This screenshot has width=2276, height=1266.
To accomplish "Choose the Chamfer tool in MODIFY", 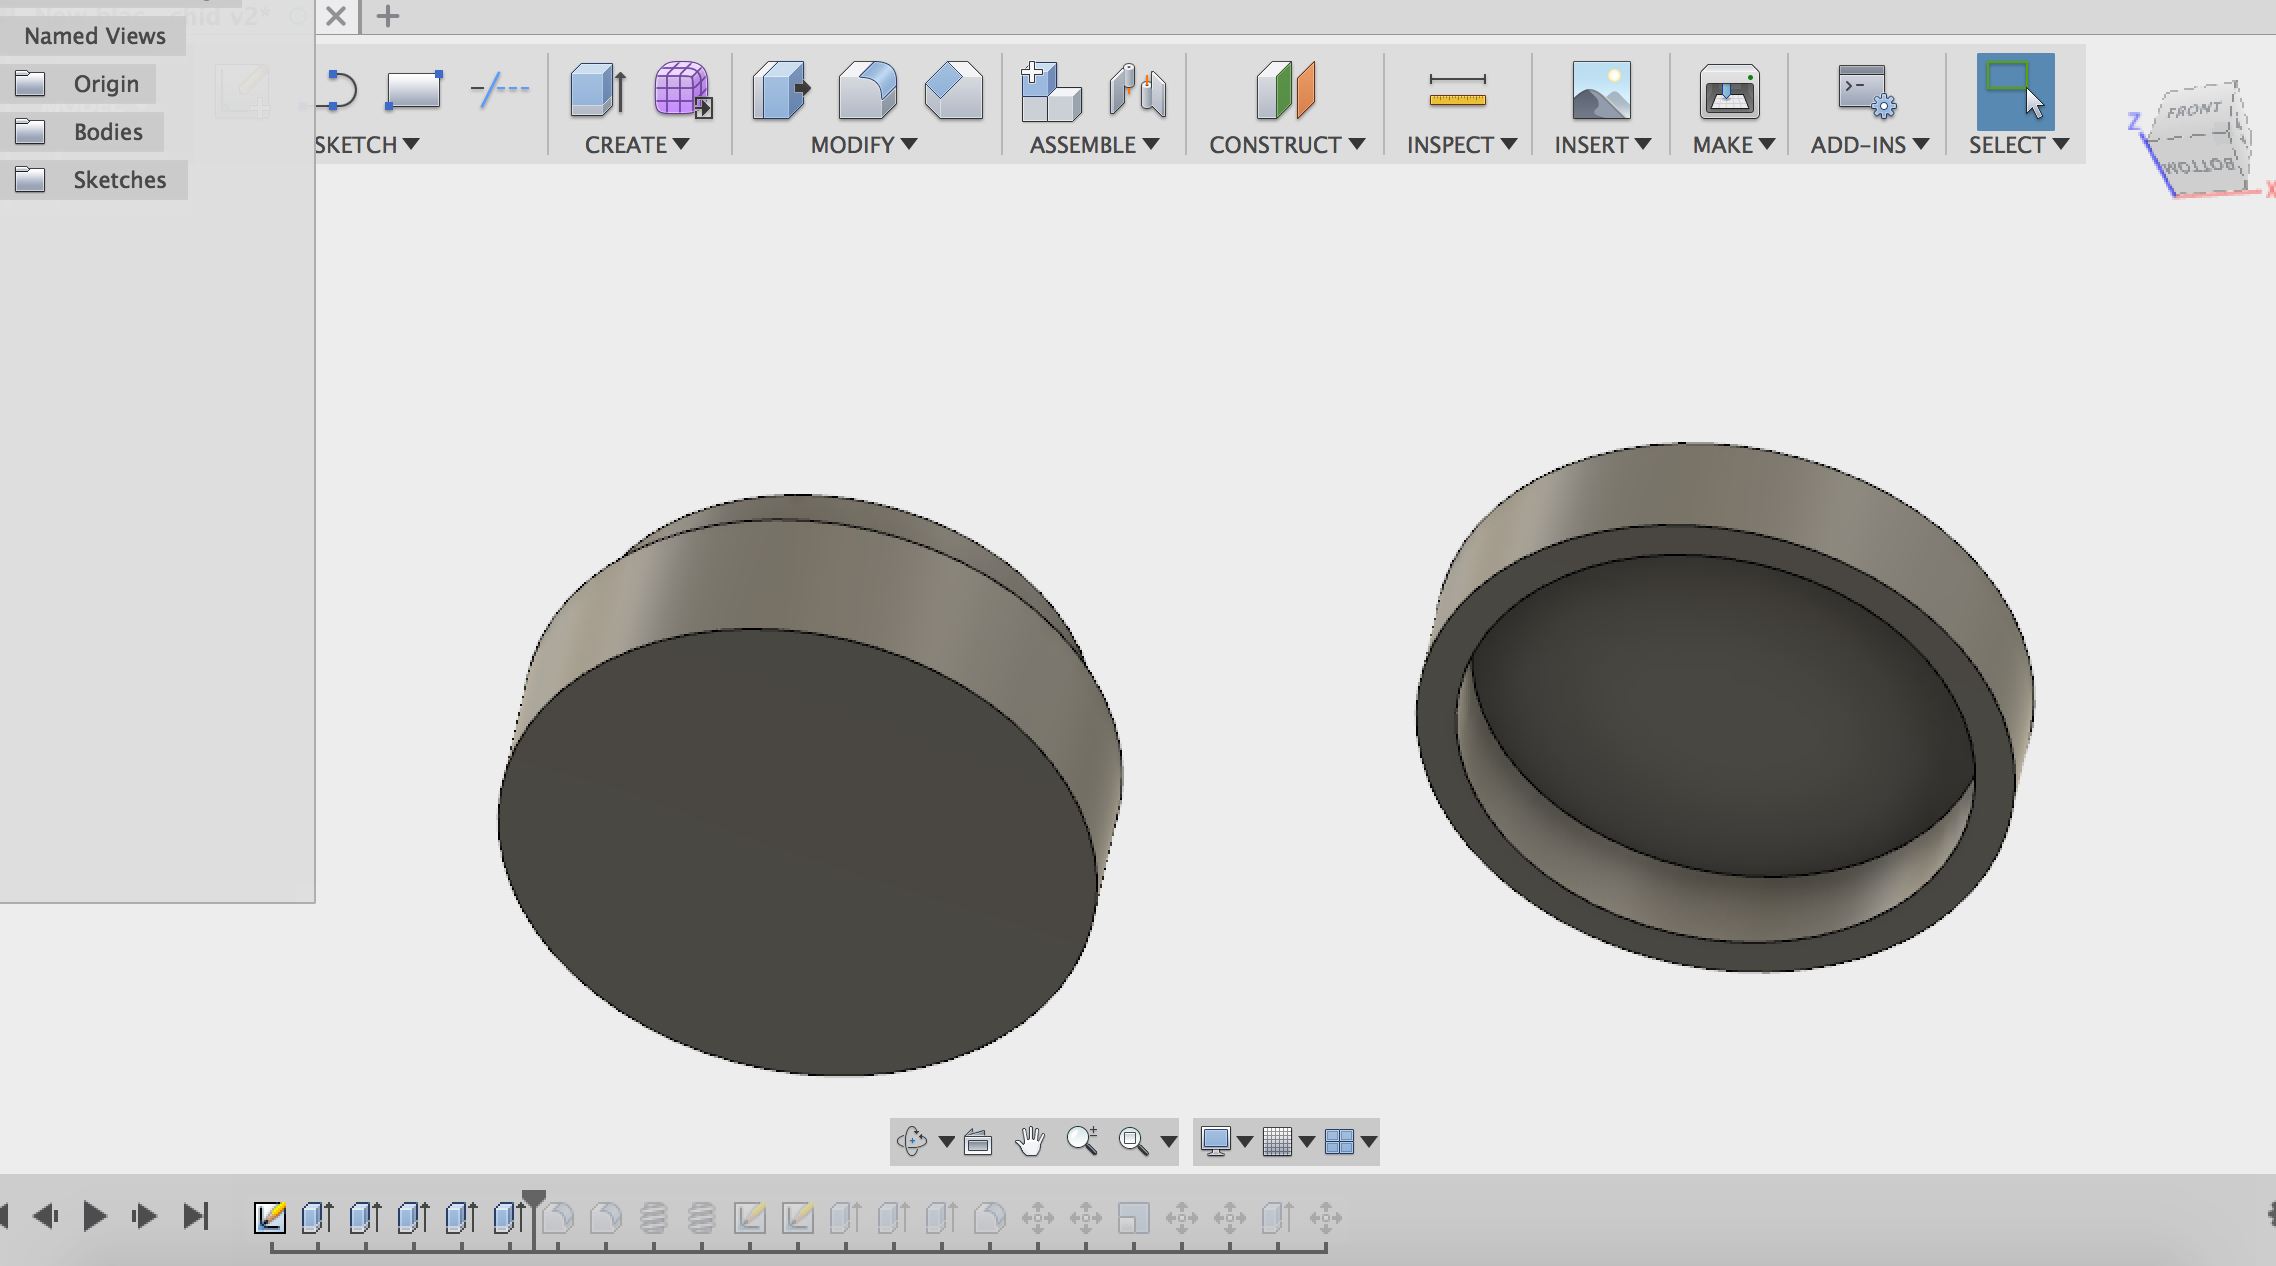I will [954, 91].
